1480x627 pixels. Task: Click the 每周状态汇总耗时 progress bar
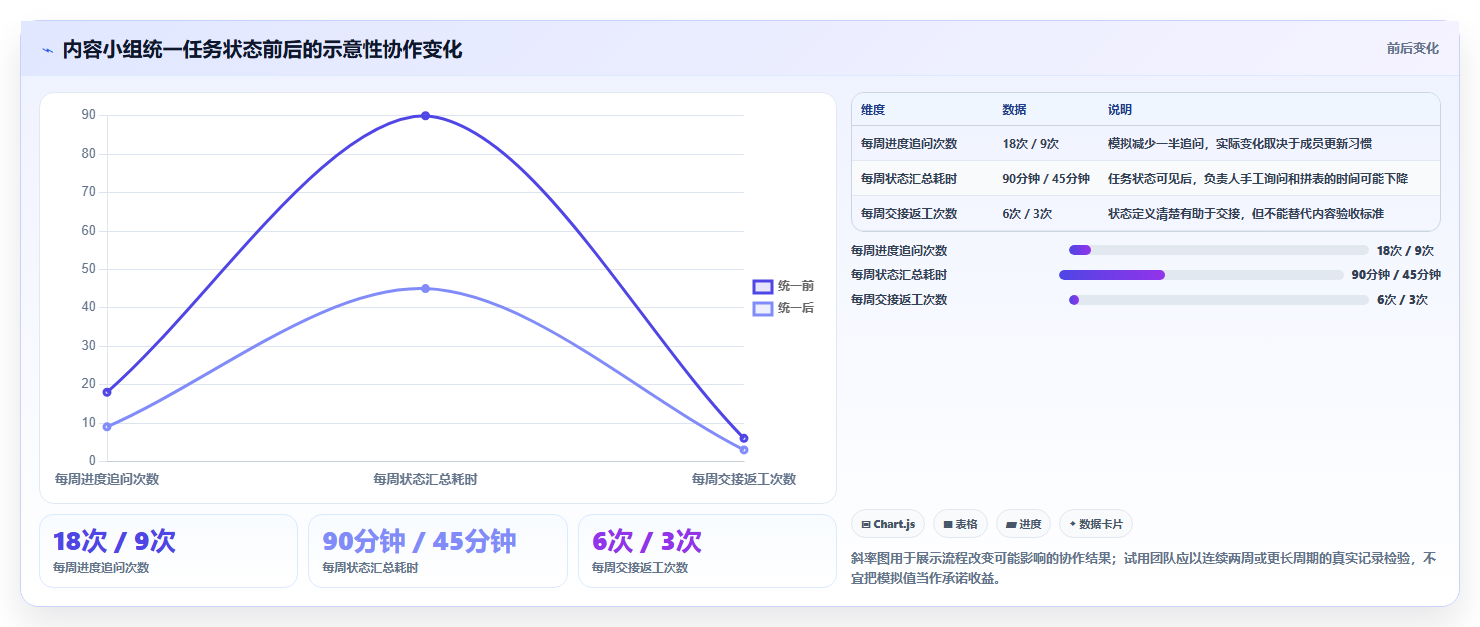pyautogui.click(x=1201, y=275)
